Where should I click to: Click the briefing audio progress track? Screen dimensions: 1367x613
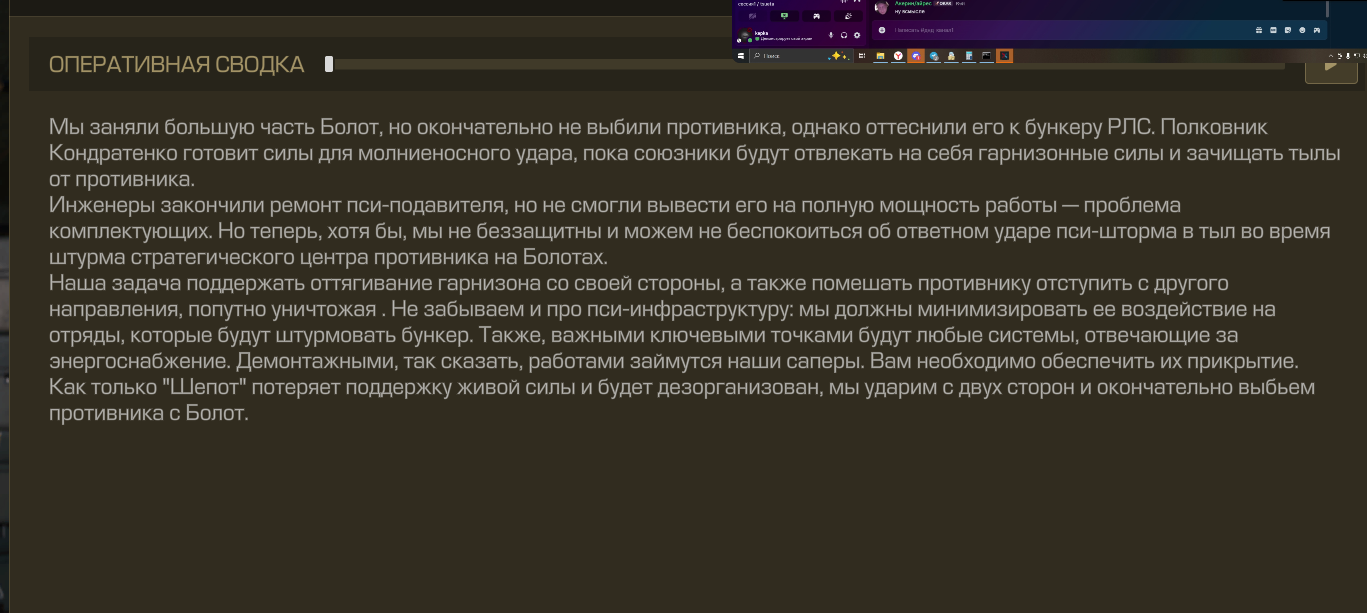(x=806, y=65)
